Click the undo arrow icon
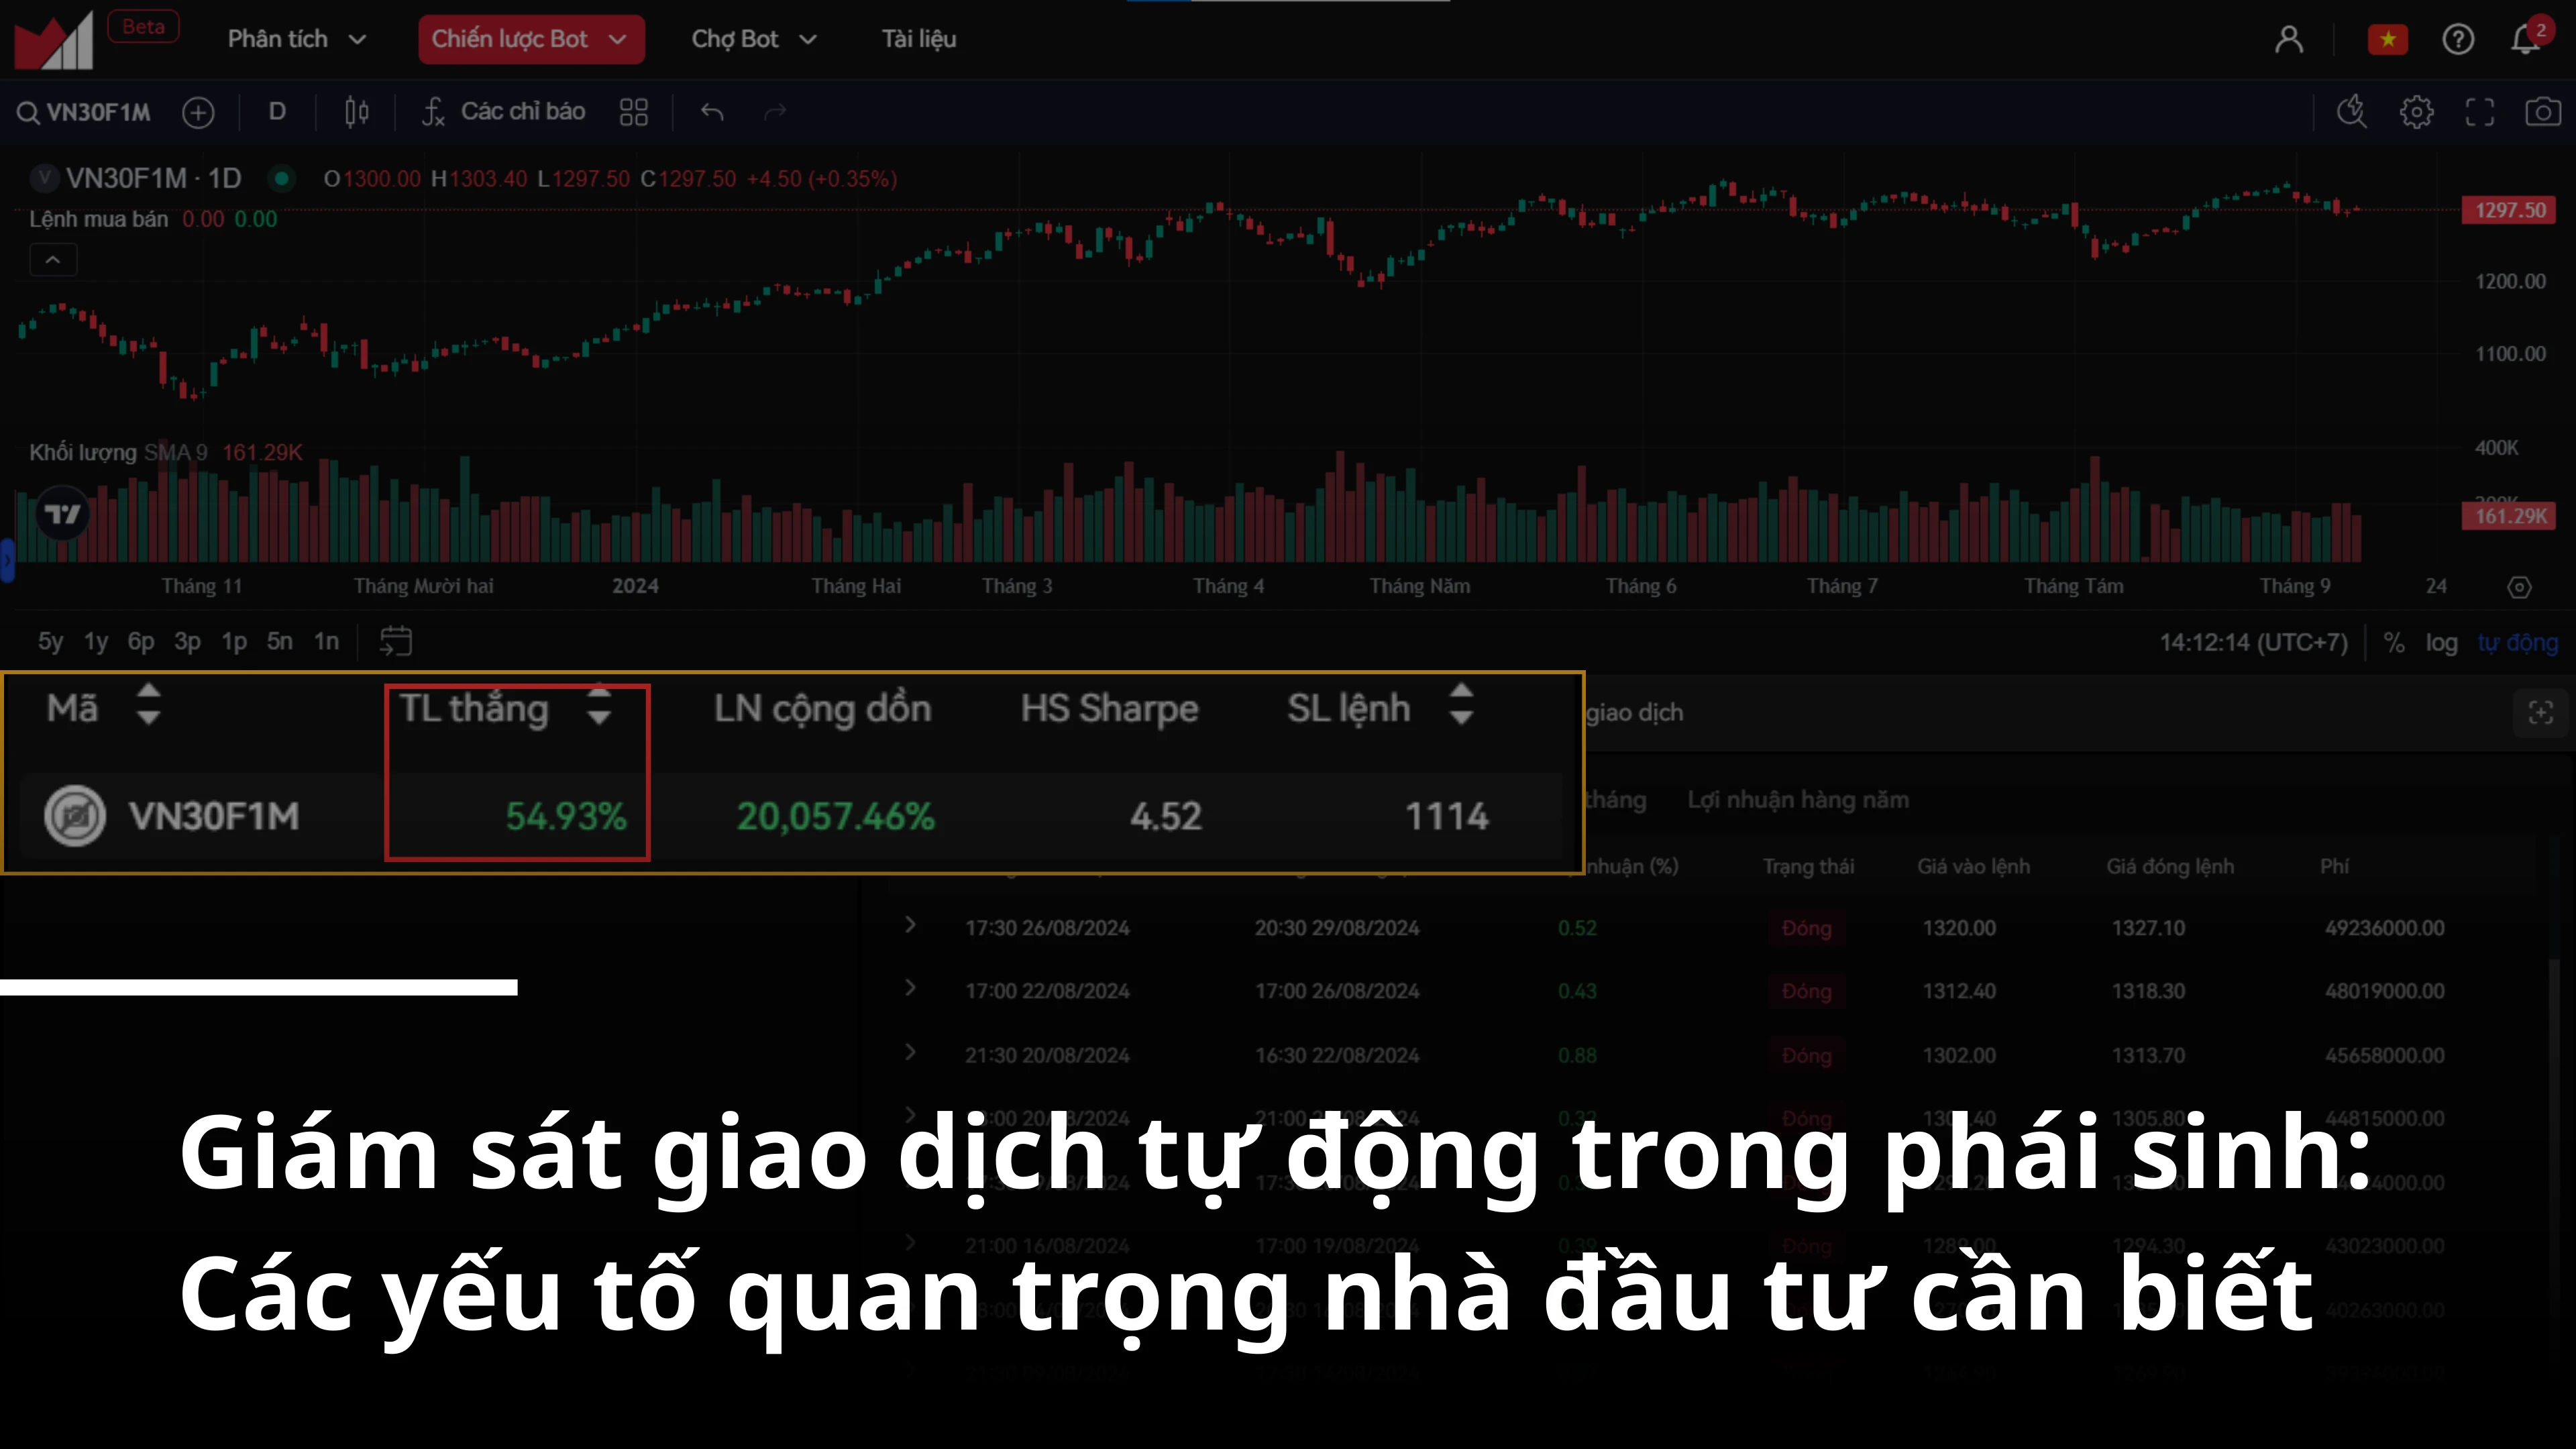Viewport: 2576px width, 1449px height. 710,111
